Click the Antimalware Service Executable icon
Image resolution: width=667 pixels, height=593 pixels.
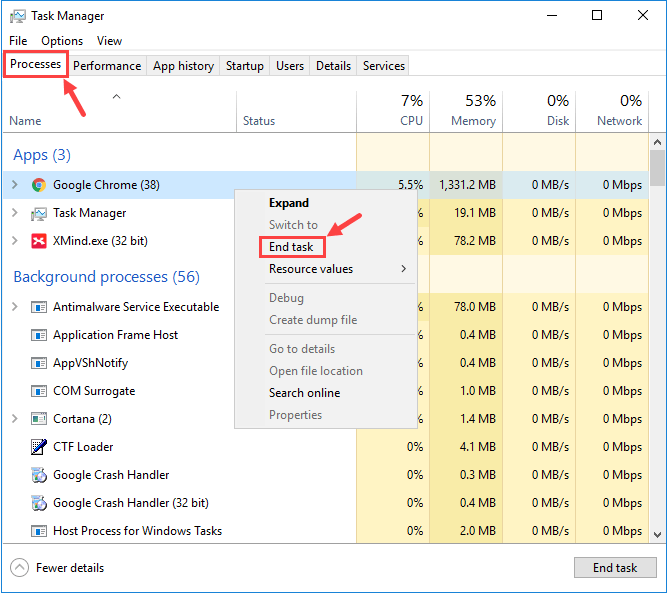pyautogui.click(x=39, y=307)
